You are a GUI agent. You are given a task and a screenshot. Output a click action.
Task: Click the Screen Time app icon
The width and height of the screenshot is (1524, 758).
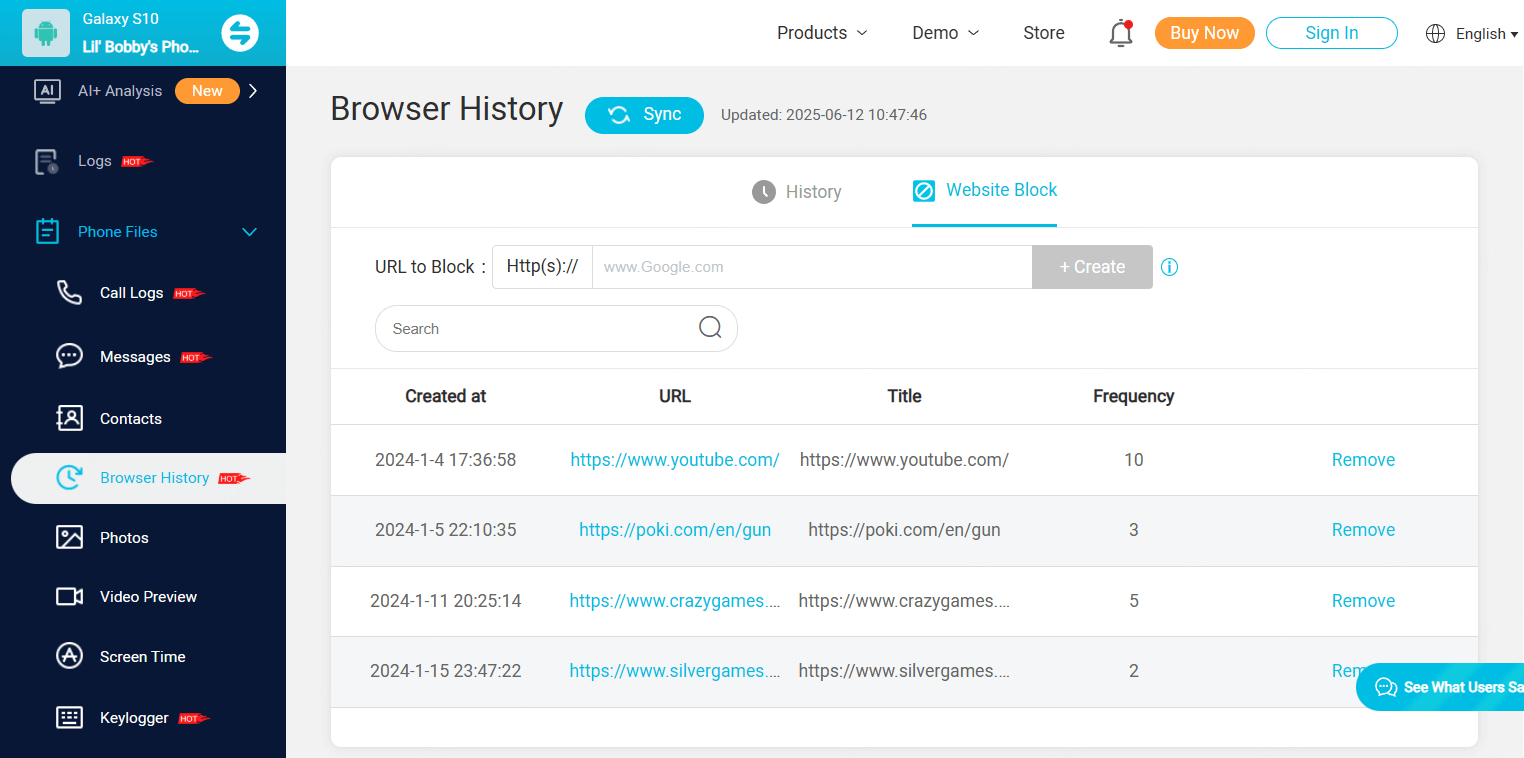pyautogui.click(x=69, y=657)
